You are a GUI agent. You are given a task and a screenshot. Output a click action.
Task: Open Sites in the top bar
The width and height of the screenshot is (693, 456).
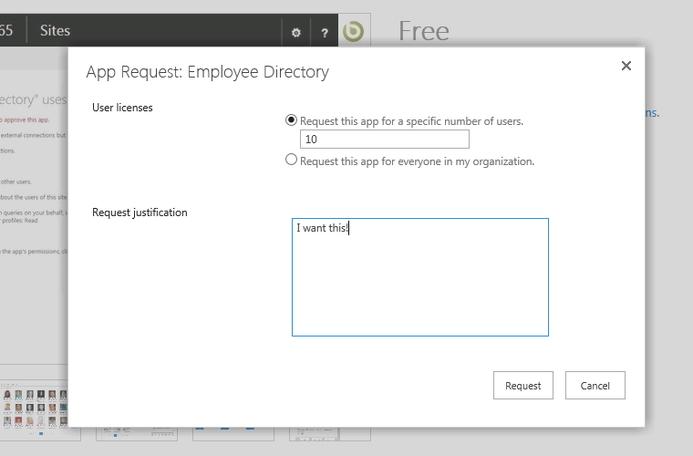pos(55,30)
